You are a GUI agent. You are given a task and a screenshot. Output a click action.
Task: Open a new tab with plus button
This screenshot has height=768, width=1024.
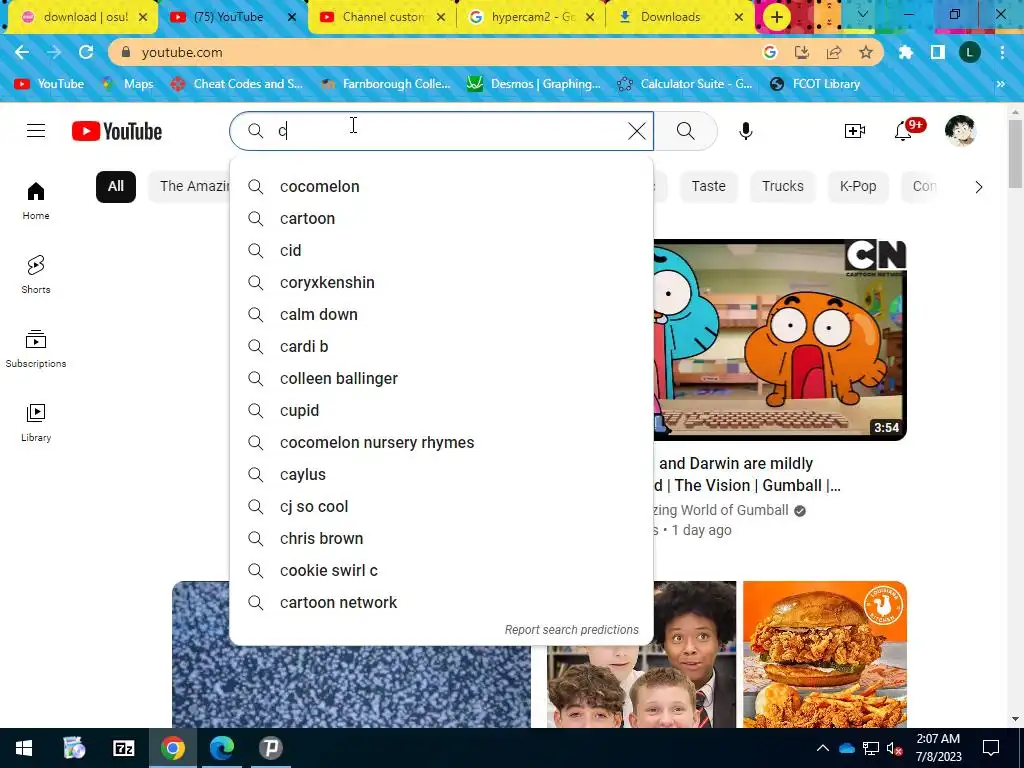click(x=776, y=17)
